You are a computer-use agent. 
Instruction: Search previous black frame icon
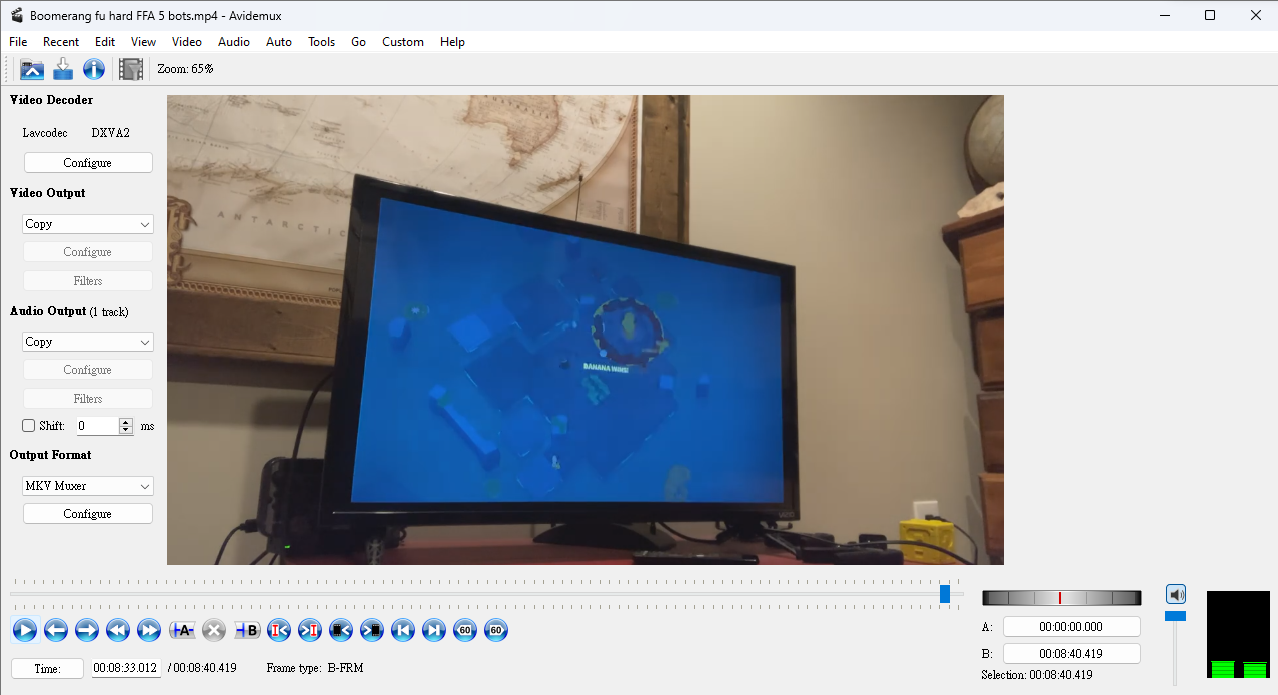click(341, 630)
